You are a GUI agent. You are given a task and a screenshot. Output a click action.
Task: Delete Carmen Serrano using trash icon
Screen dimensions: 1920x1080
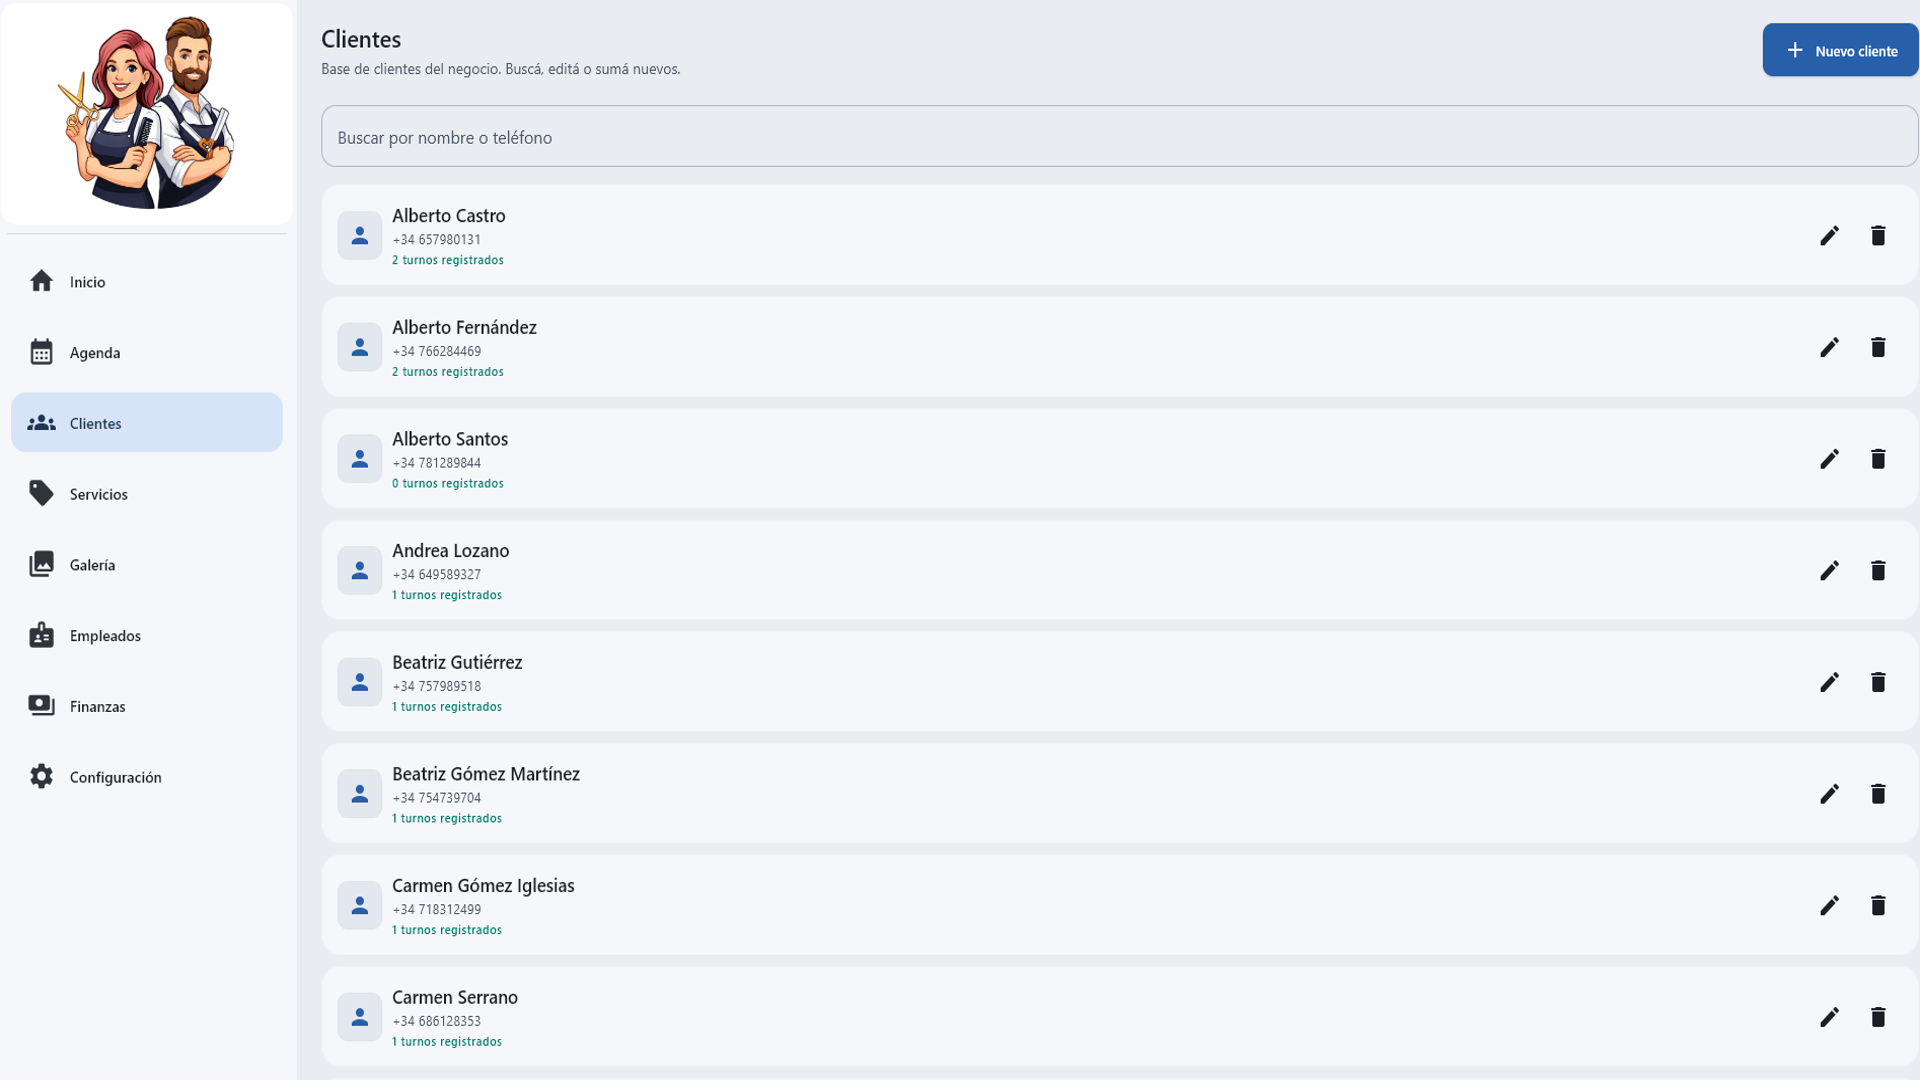(1878, 1017)
